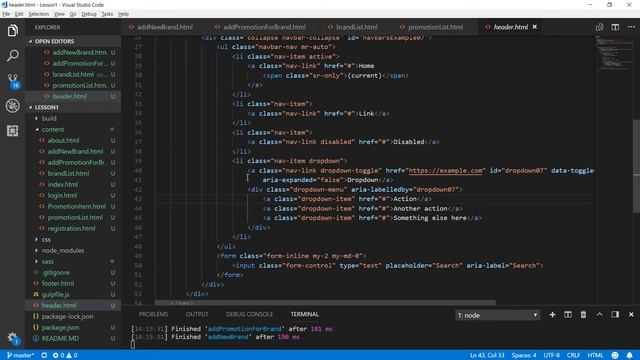Move the panel to the right side

pos(615,315)
